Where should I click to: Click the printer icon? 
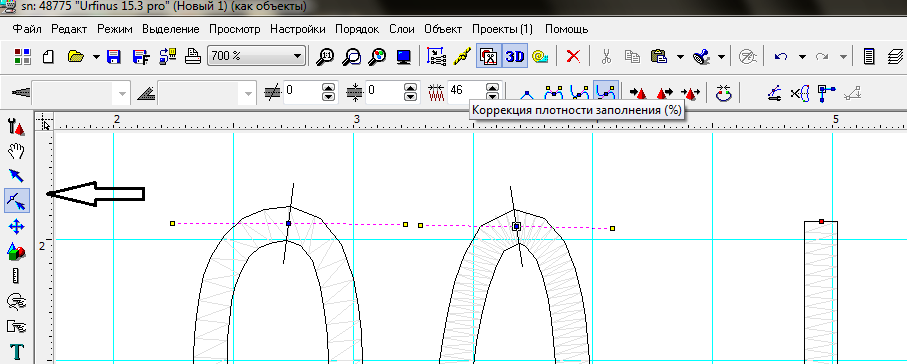tap(193, 56)
